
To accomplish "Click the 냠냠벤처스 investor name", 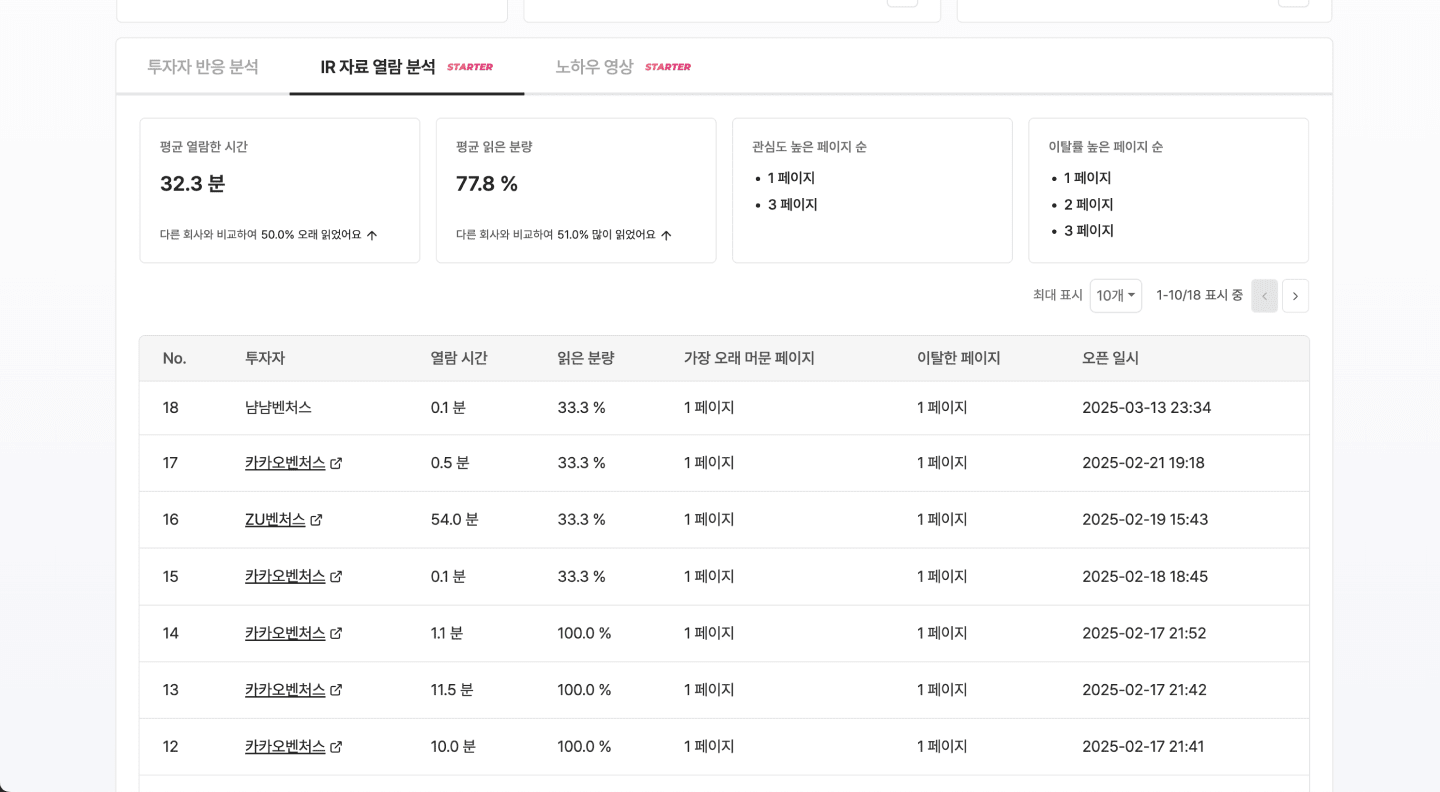I will click(x=278, y=407).
